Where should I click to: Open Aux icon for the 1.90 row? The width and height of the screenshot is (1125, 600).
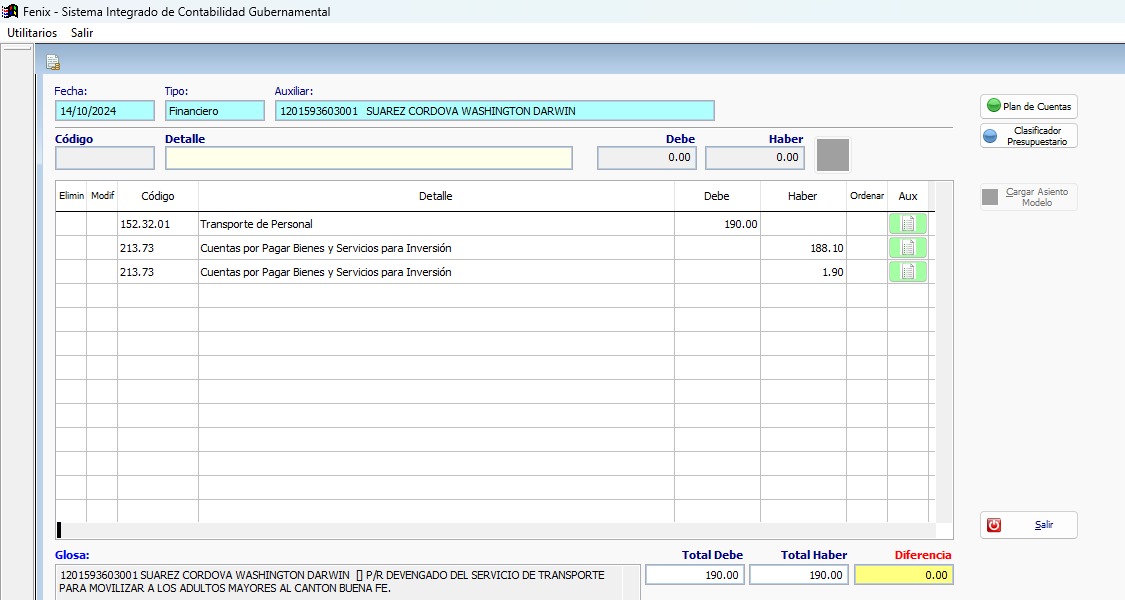pyautogui.click(x=907, y=272)
